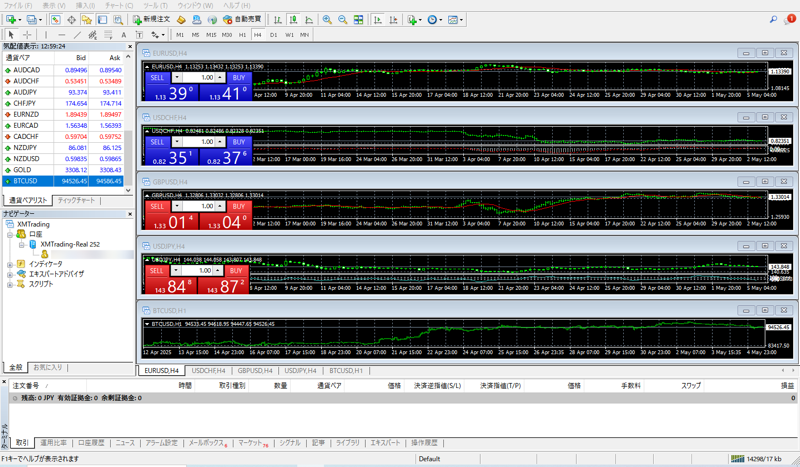Switch timeframe to M15
The height and width of the screenshot is (467, 800).
coord(211,35)
